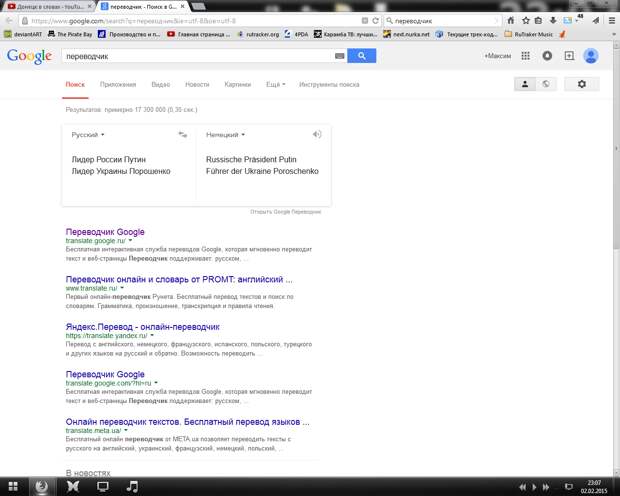The image size is (620, 496).
Task: Bookmark this page with the star
Action: tap(525, 21)
